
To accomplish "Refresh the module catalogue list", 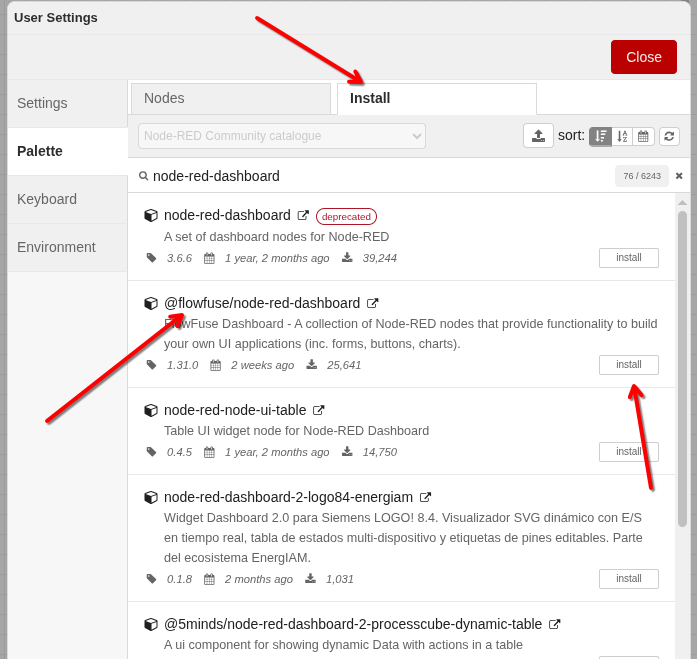I will (x=669, y=136).
